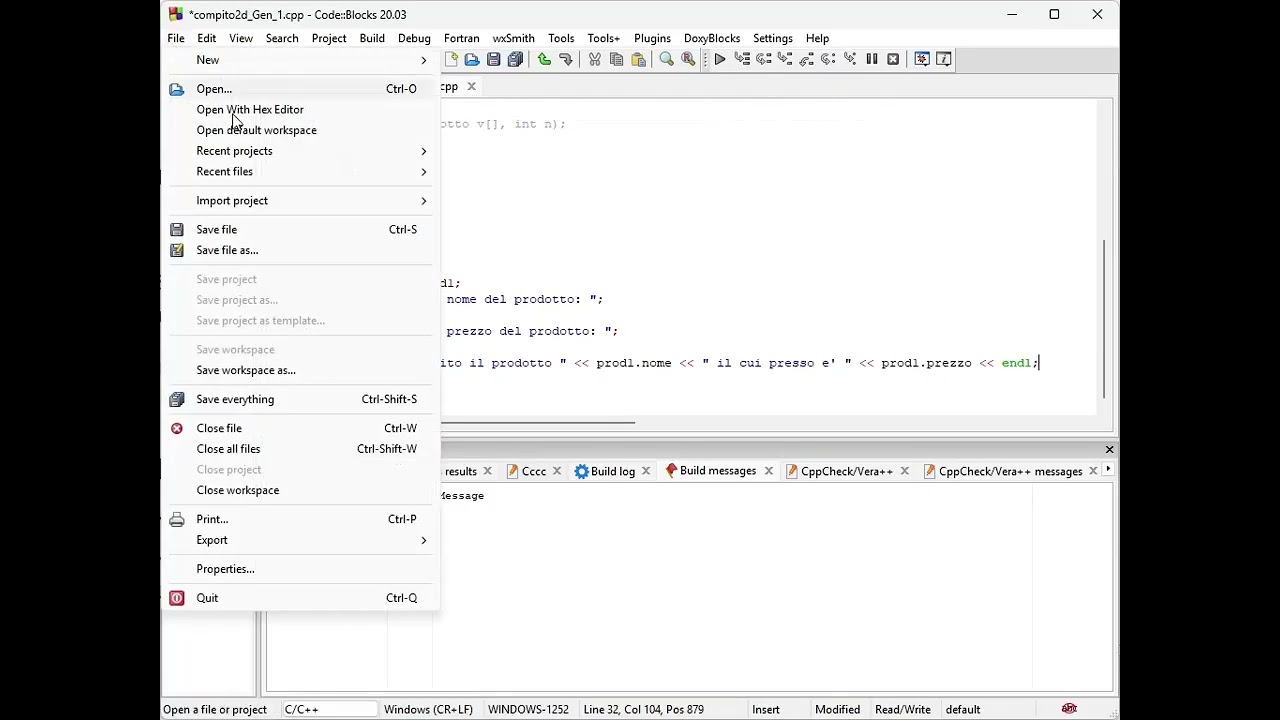Open Properties... from the File menu

click(x=301, y=569)
